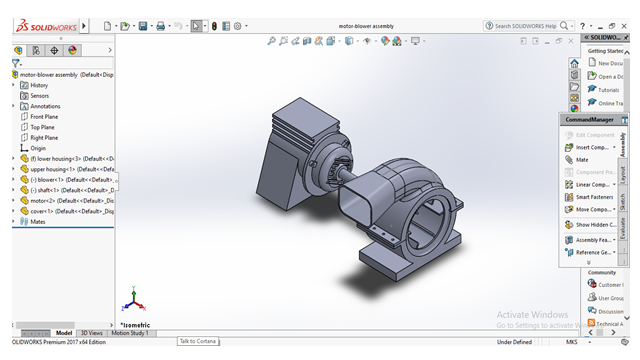Click the Mate paperclip icon
The height and width of the screenshot is (360, 640).
point(569,160)
